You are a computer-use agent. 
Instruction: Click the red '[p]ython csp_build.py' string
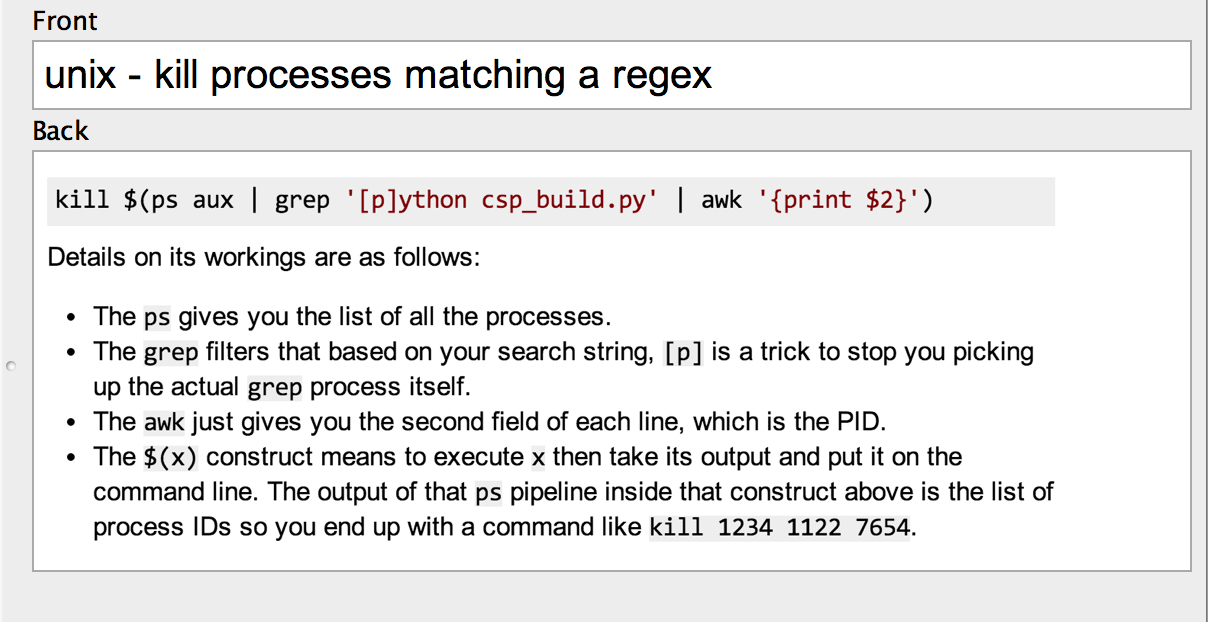[x=501, y=200]
